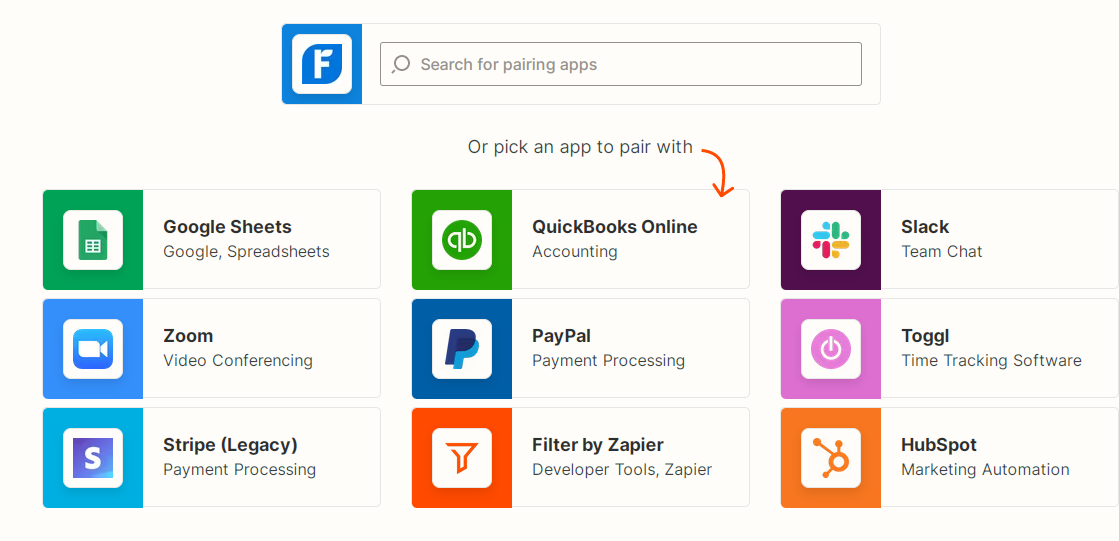Click the 'Marketing Automation' text

coord(986,470)
